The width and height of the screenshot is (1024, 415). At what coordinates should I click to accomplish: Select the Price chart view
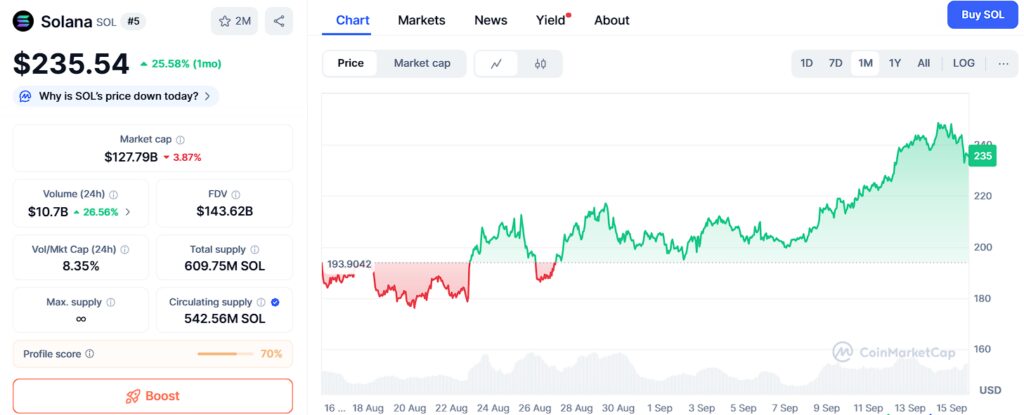pos(351,63)
